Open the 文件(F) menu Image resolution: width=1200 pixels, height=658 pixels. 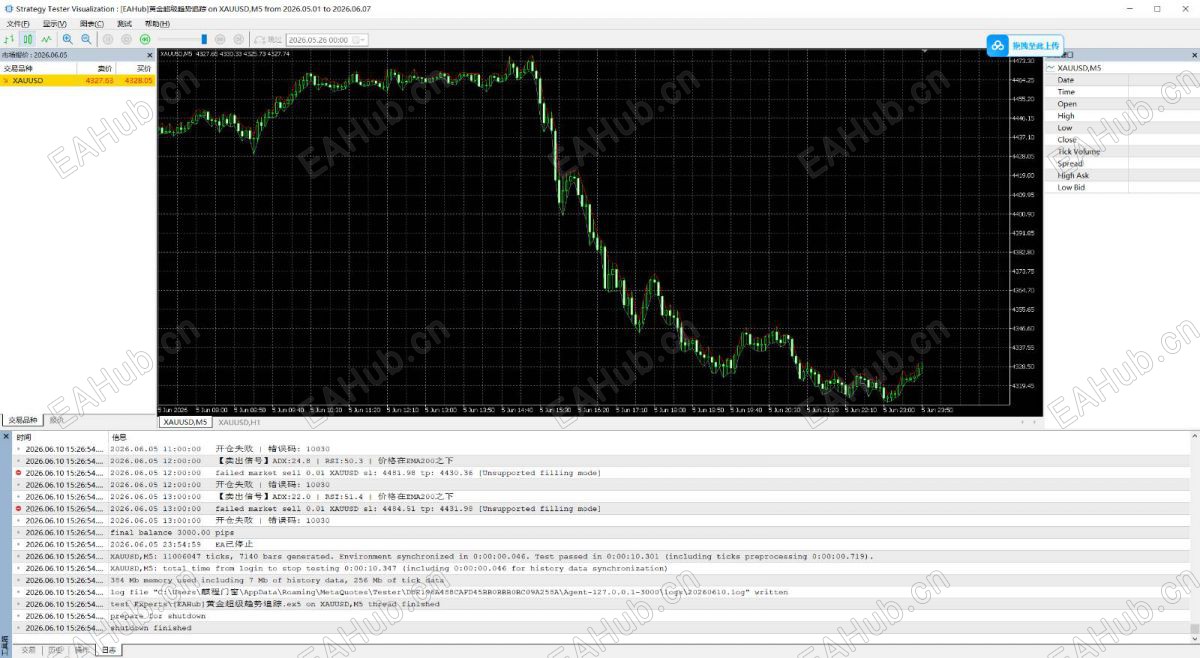[18, 23]
